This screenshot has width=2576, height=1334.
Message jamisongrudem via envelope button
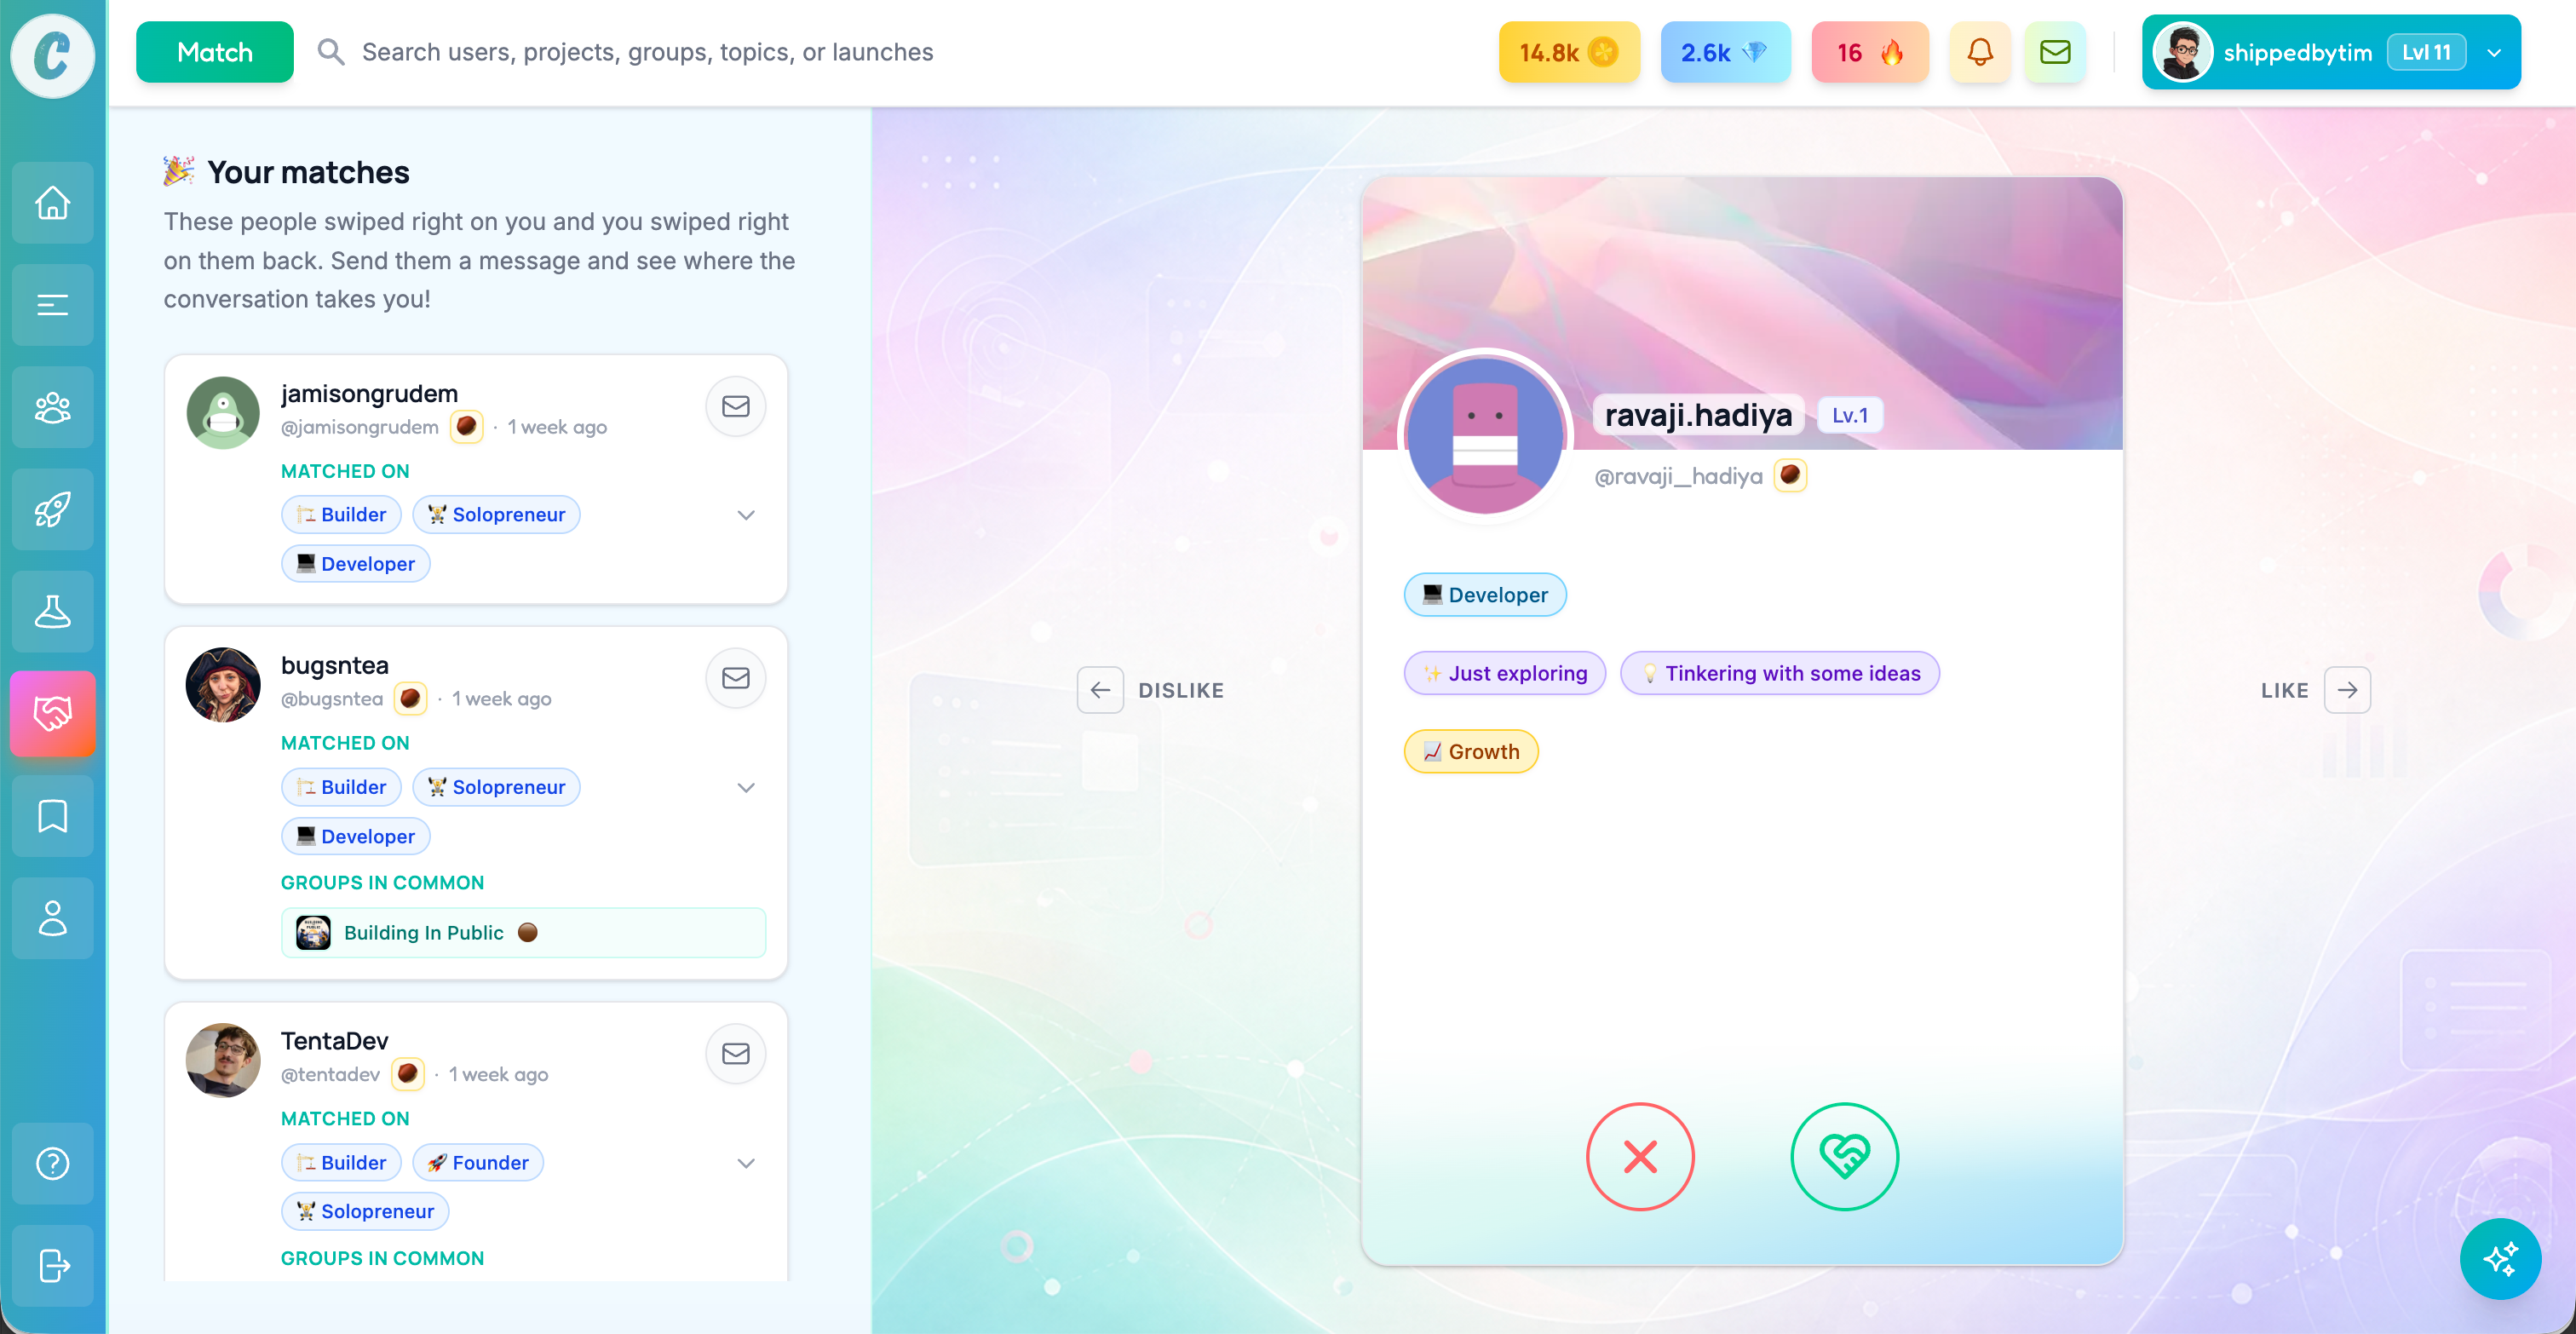point(736,406)
